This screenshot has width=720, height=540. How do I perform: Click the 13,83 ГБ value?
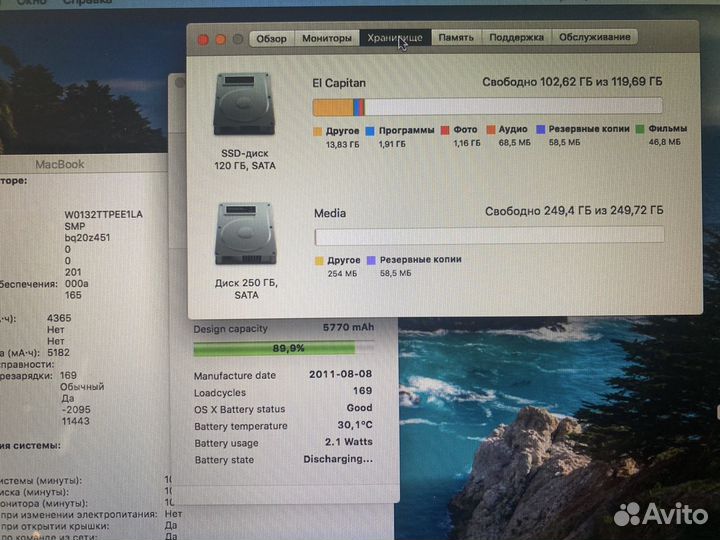coord(343,145)
